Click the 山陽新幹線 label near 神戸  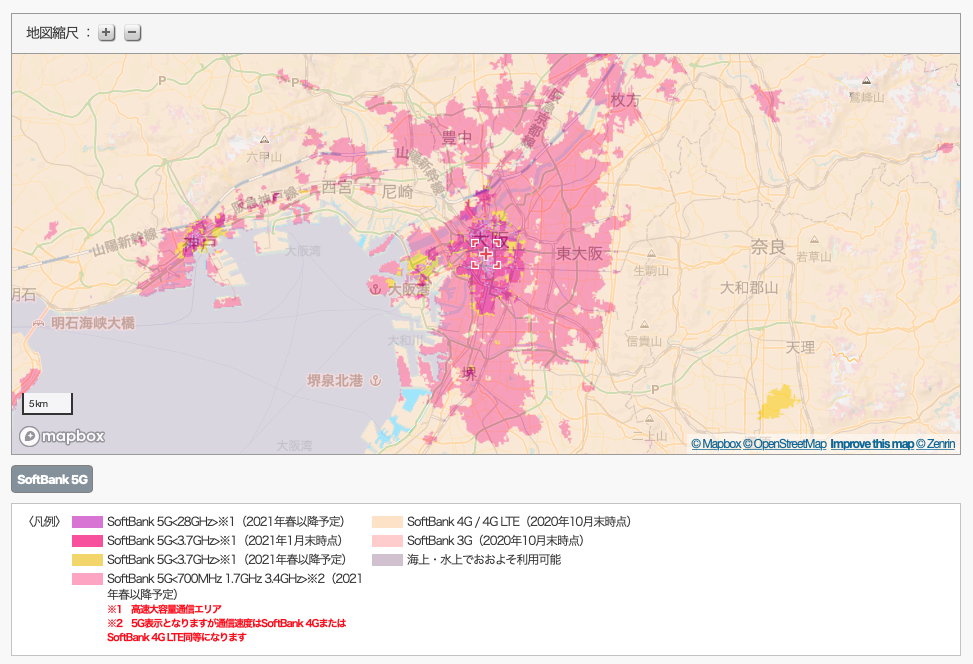coord(127,241)
